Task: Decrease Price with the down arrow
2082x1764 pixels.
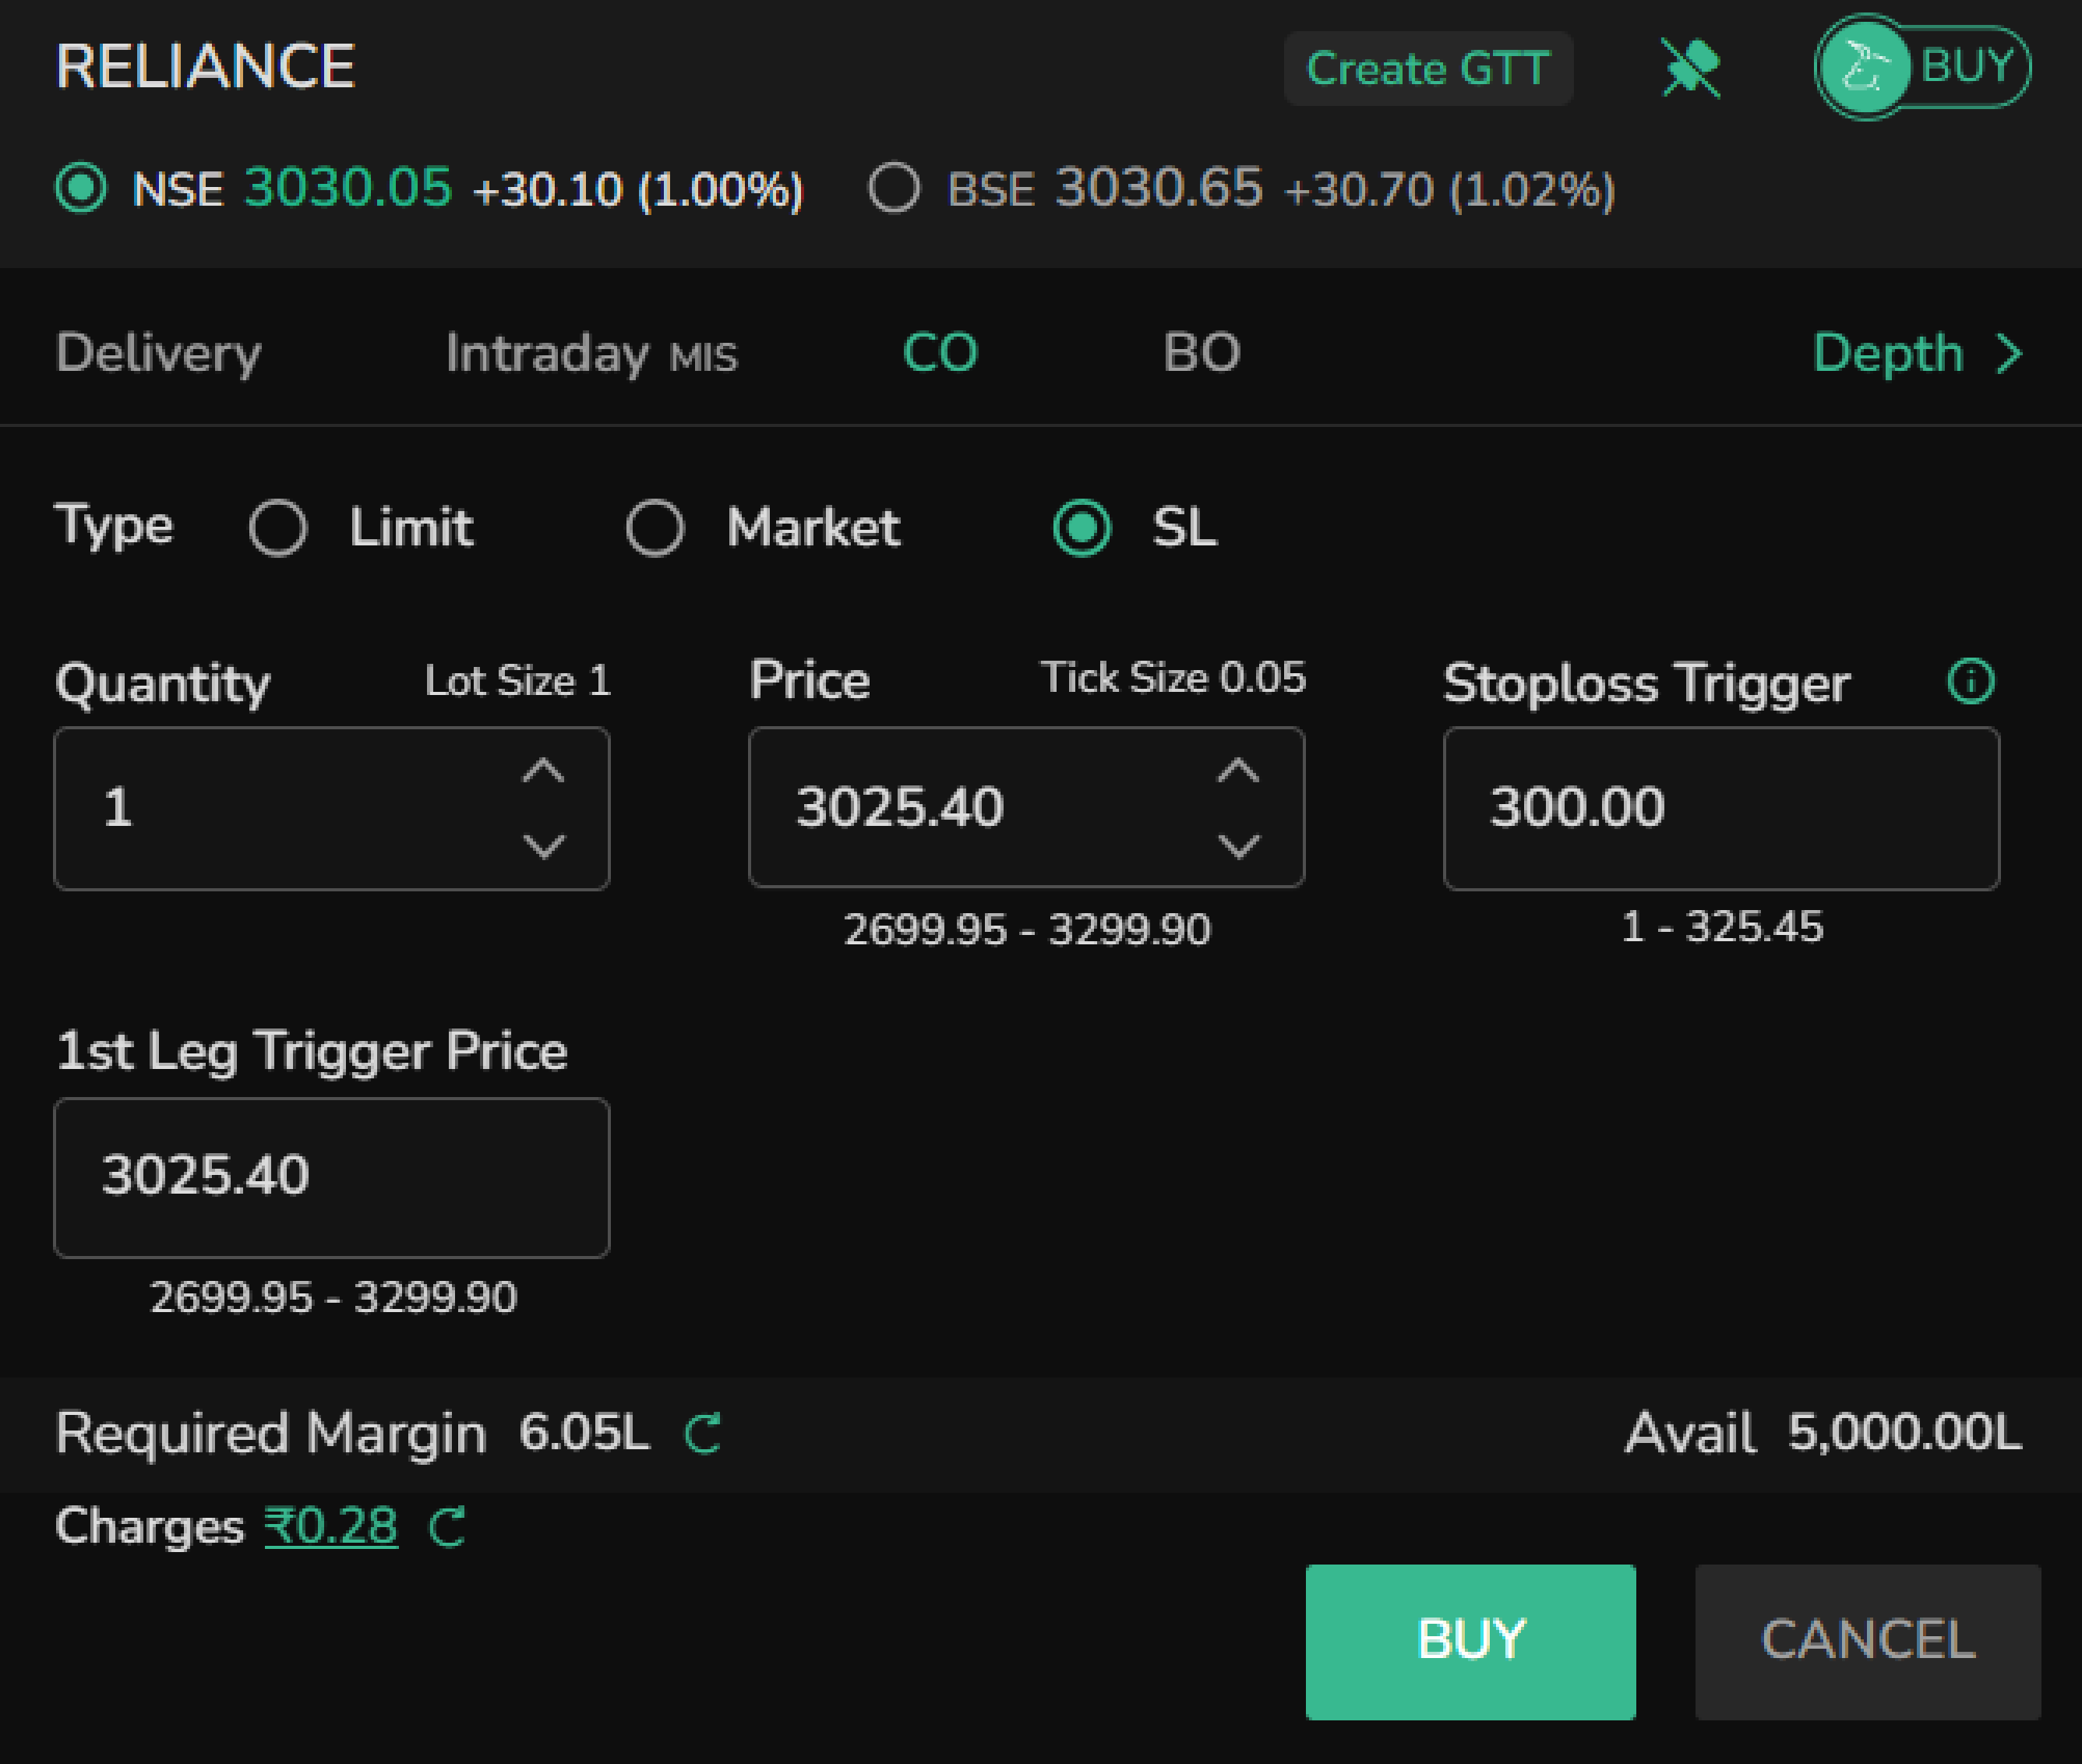Action: tap(1239, 846)
